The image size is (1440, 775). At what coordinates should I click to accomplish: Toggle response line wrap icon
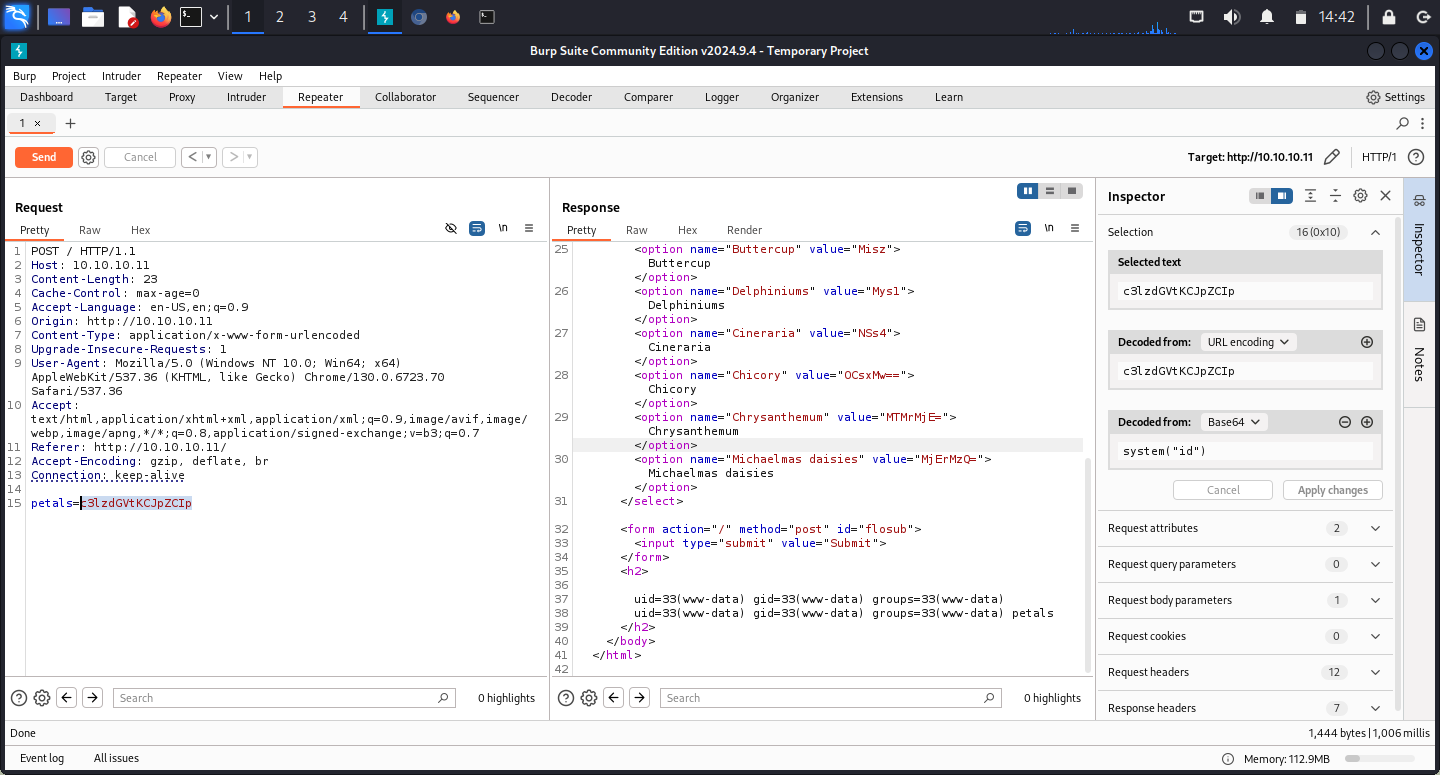[1023, 228]
